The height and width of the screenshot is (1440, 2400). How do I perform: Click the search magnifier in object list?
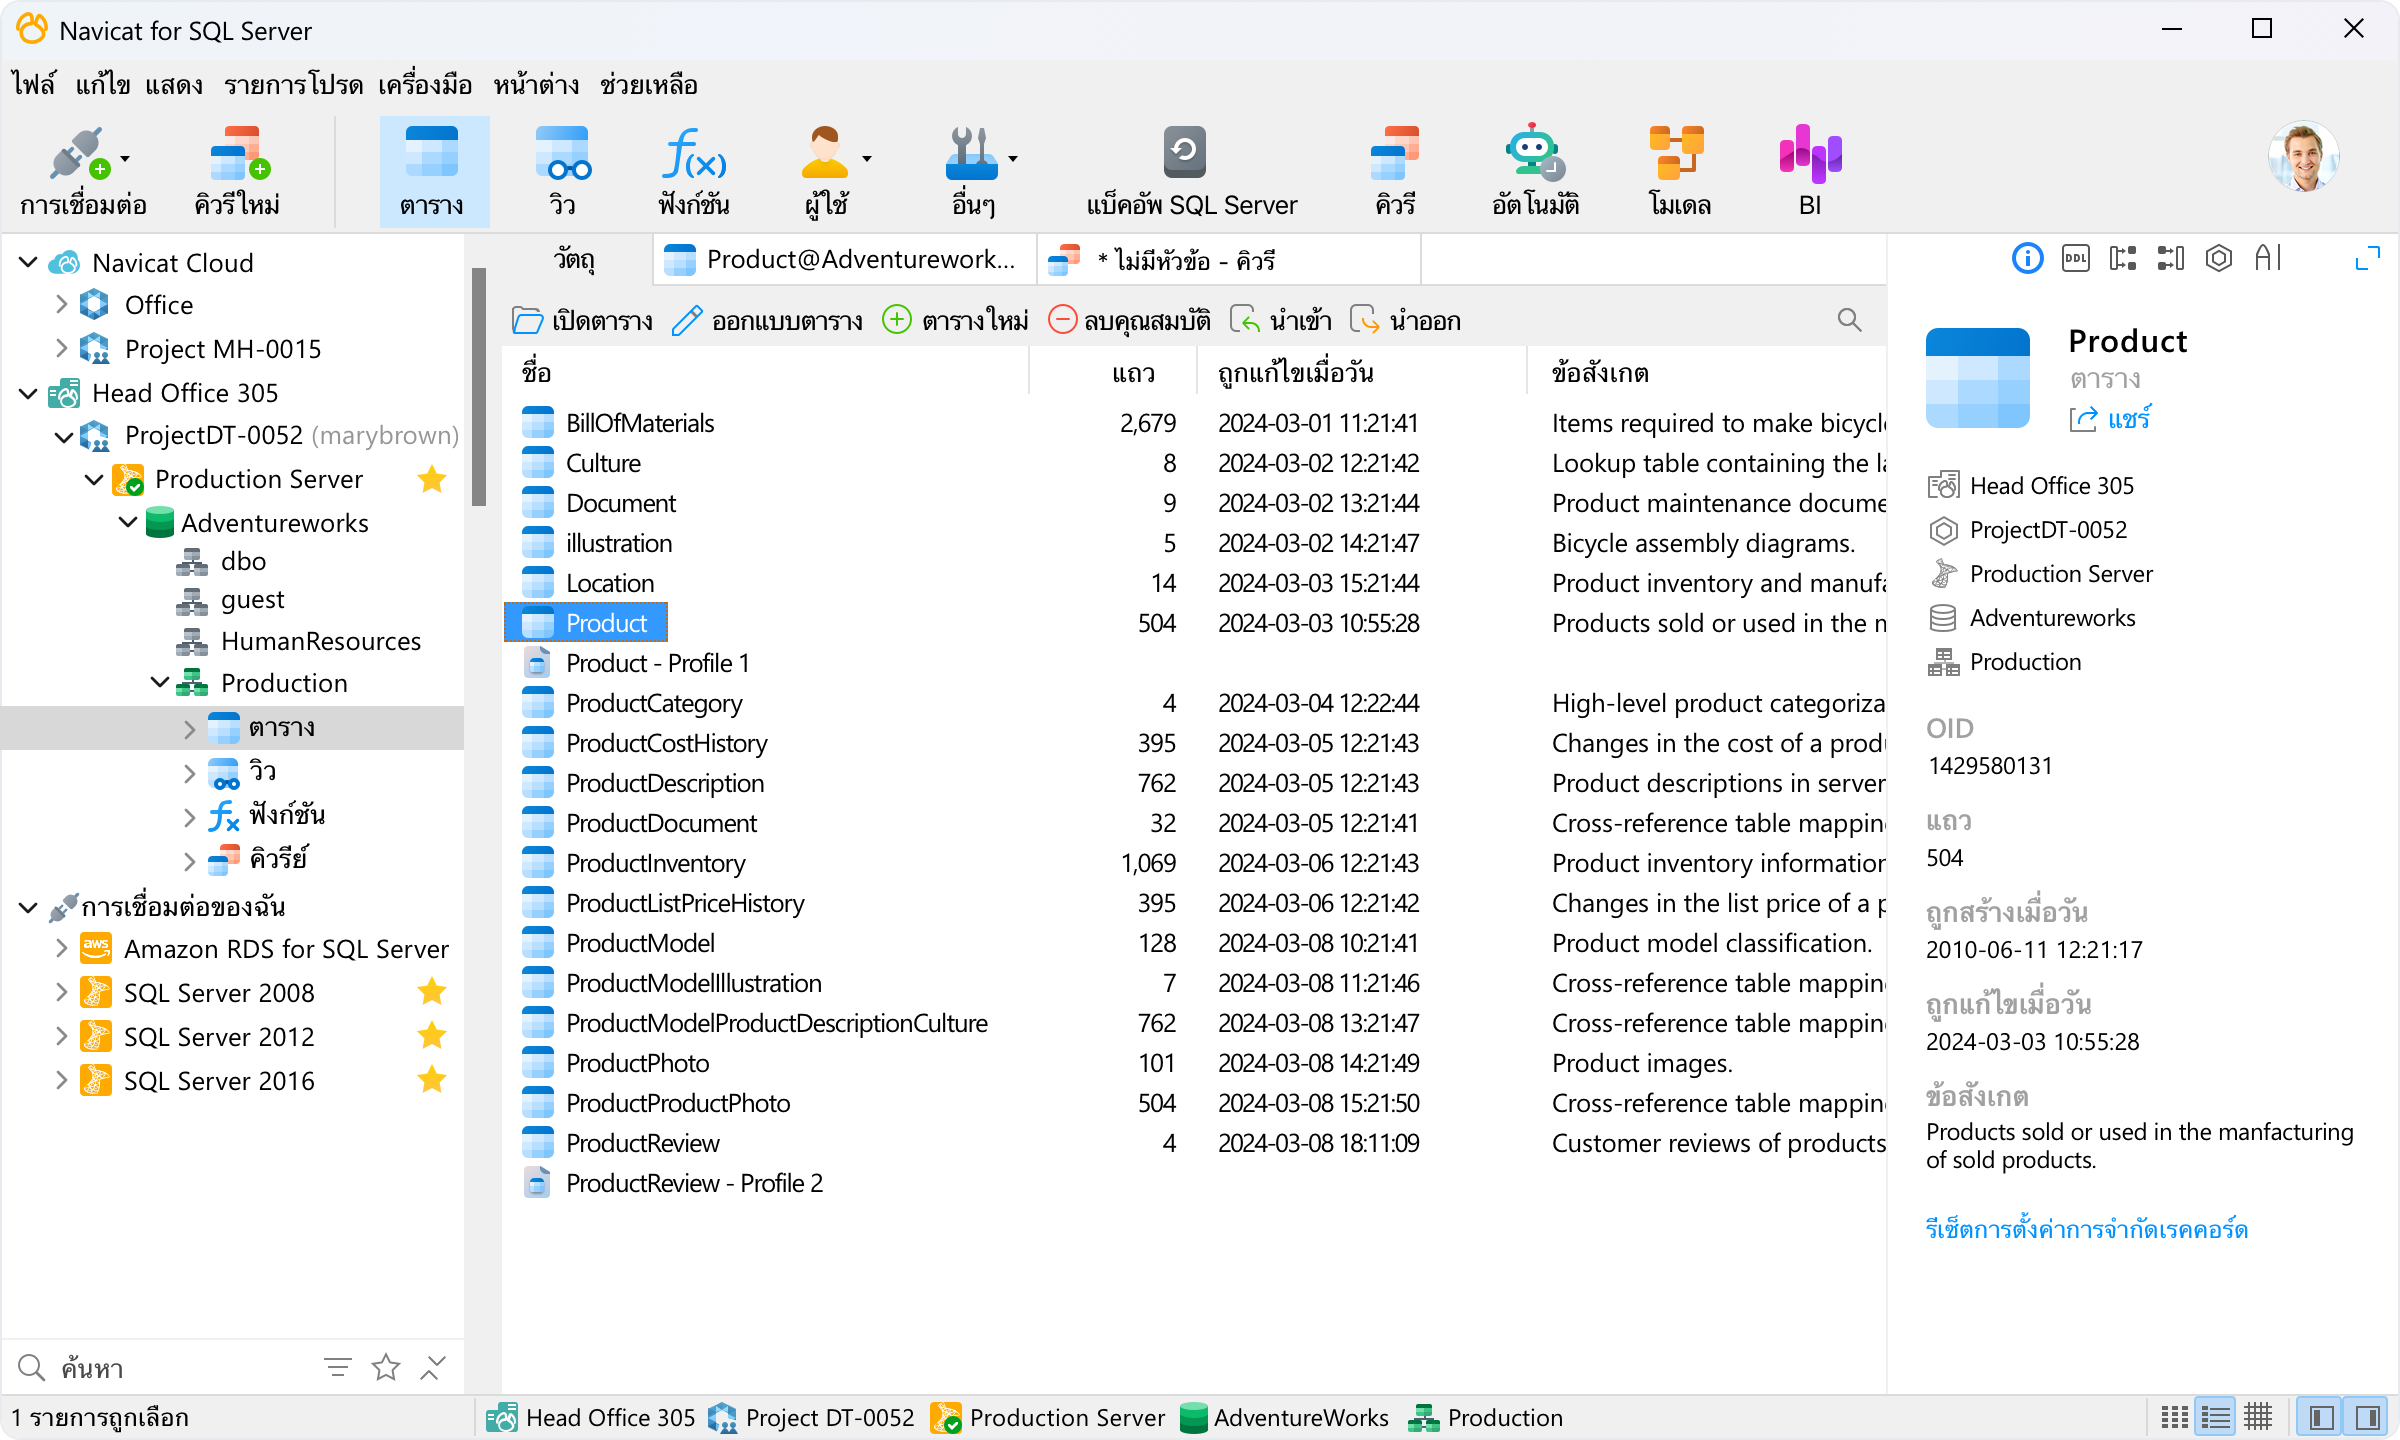1849,320
